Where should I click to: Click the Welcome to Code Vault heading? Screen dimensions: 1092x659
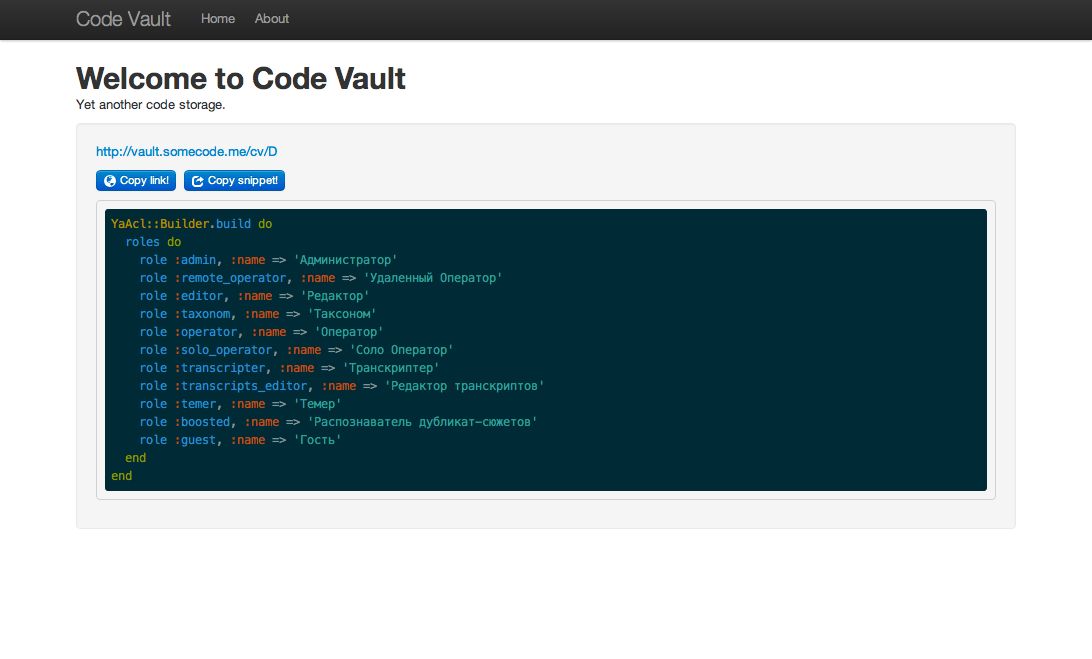click(240, 78)
